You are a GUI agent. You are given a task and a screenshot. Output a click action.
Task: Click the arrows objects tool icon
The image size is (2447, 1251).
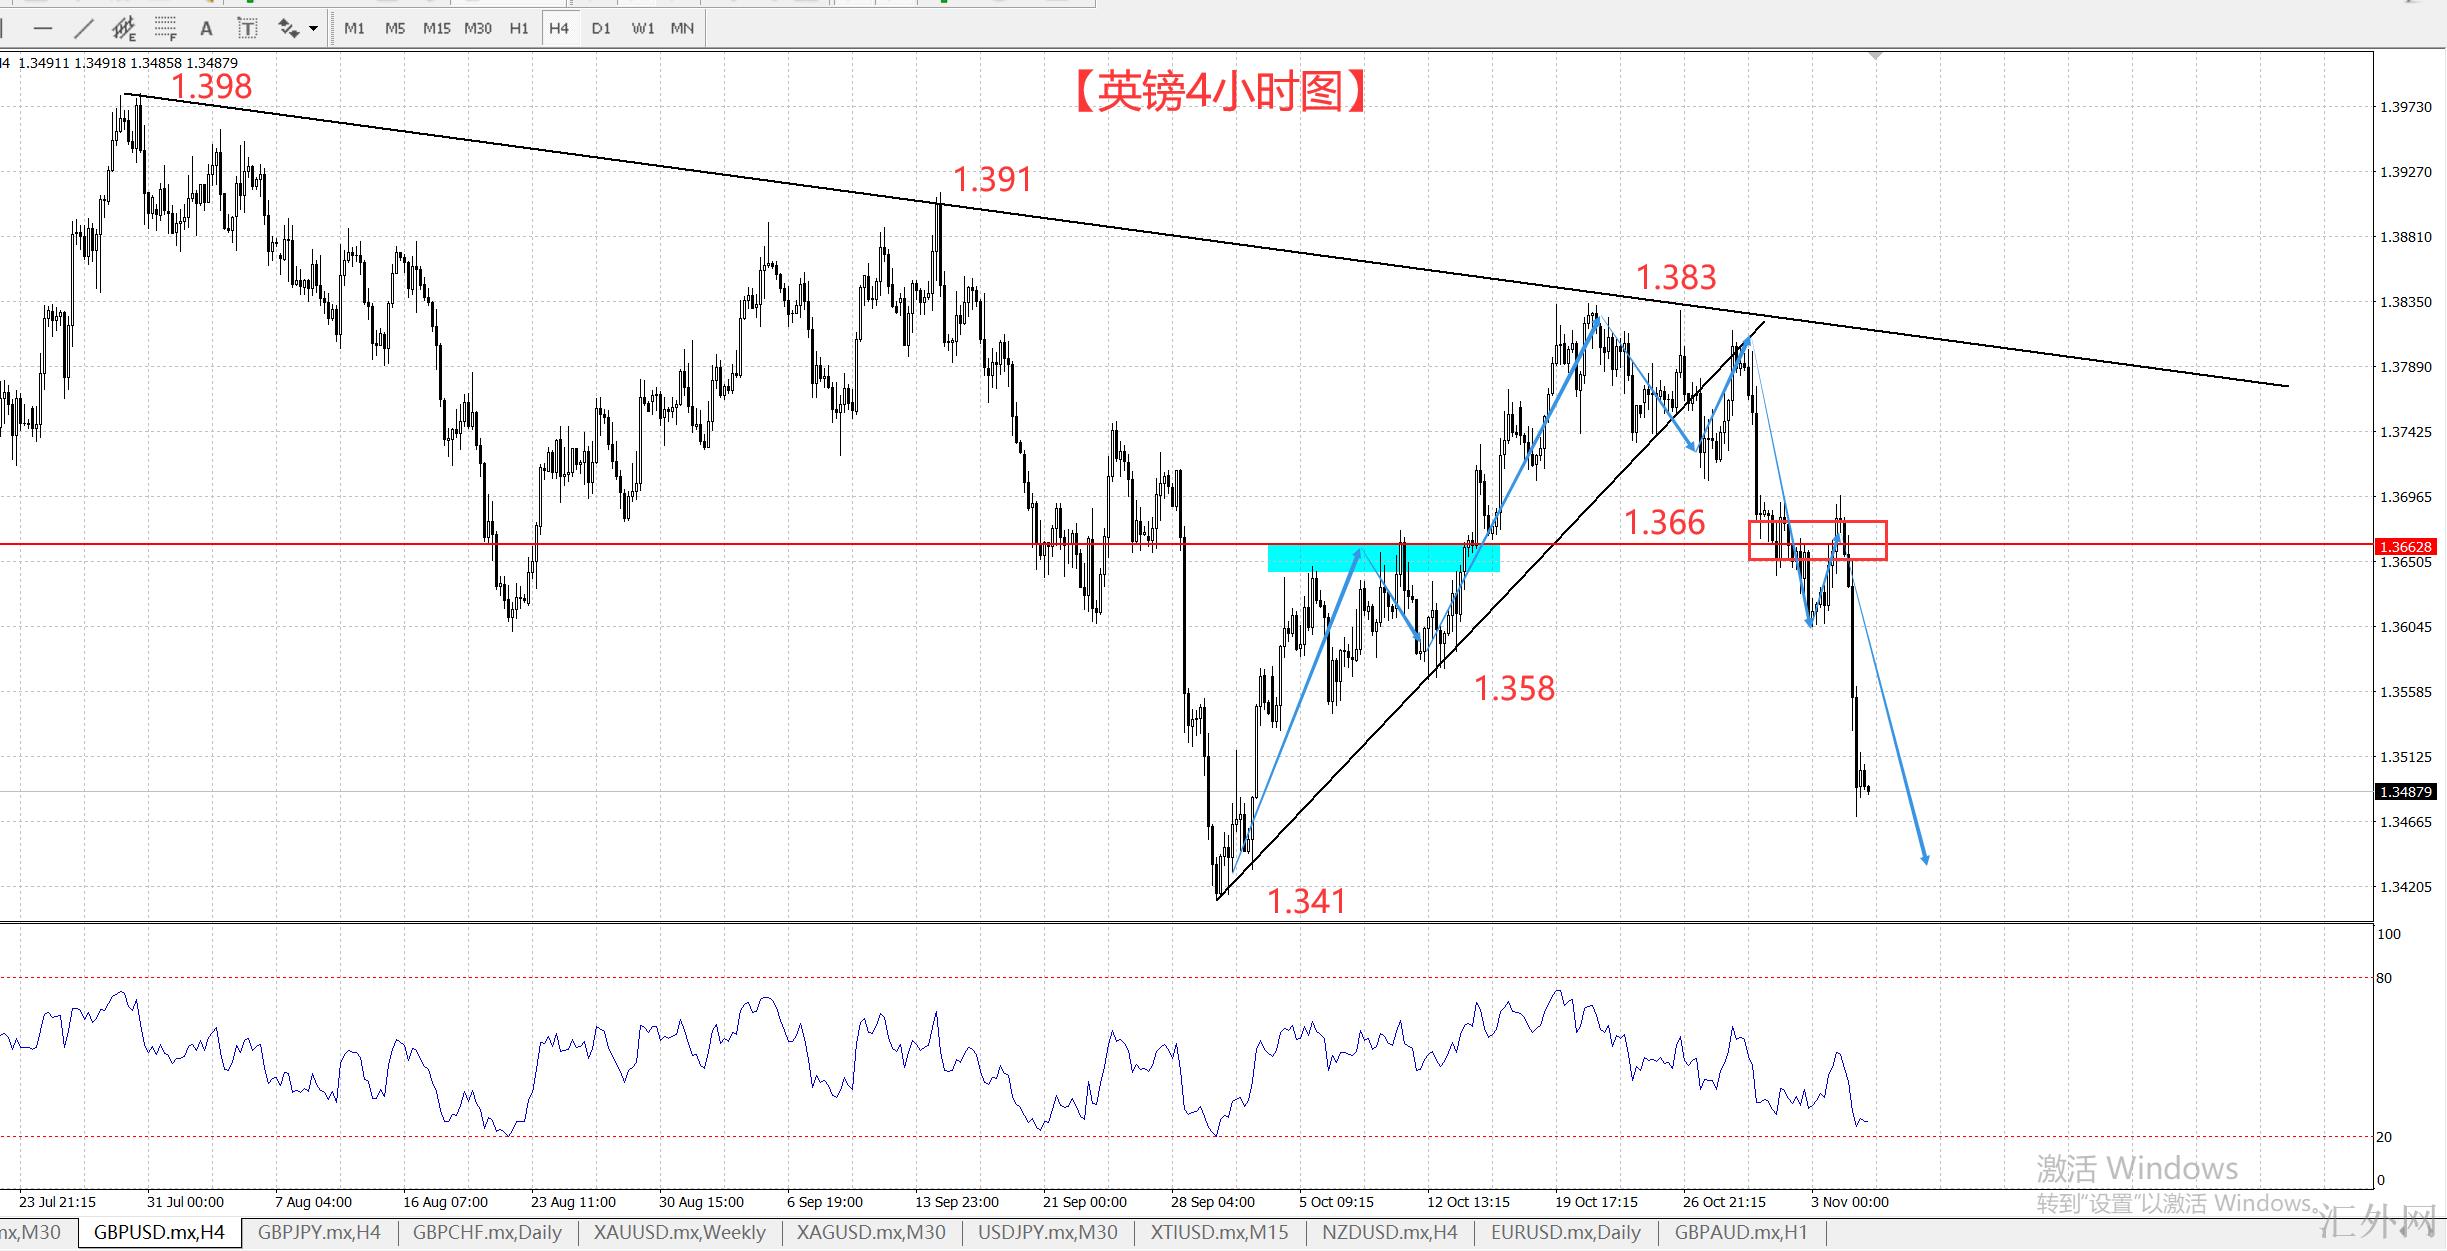coord(289,29)
